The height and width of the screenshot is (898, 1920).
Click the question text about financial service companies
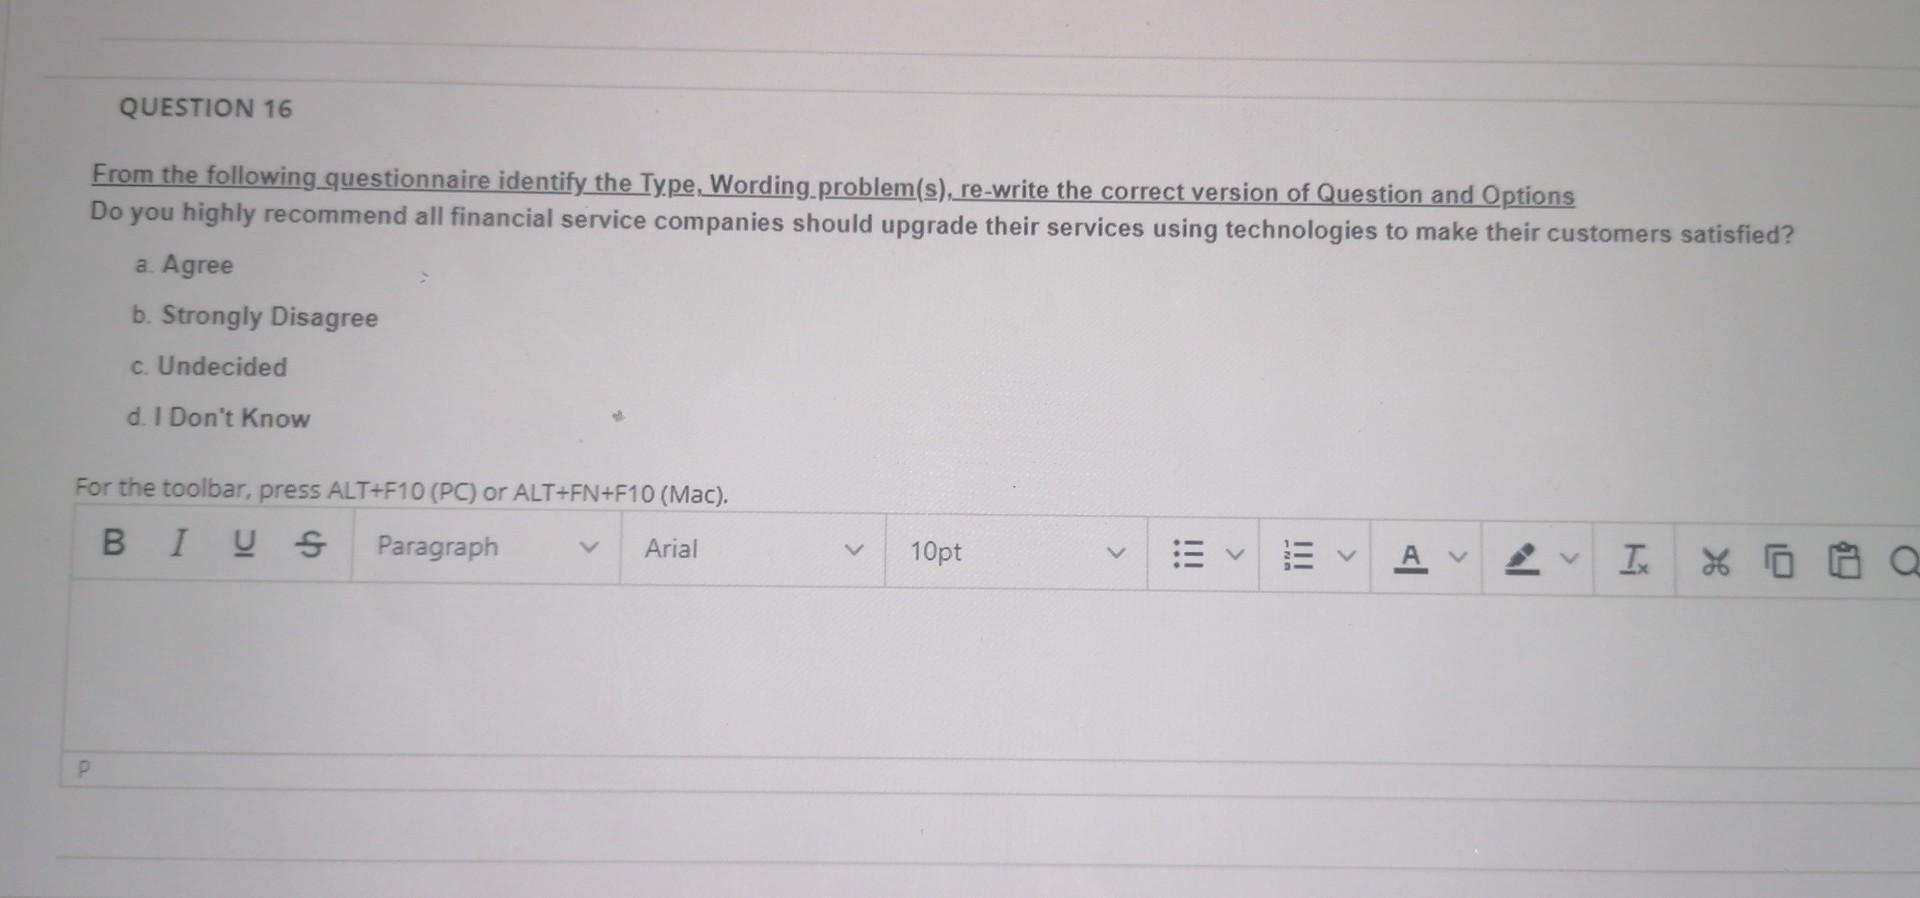point(942,224)
